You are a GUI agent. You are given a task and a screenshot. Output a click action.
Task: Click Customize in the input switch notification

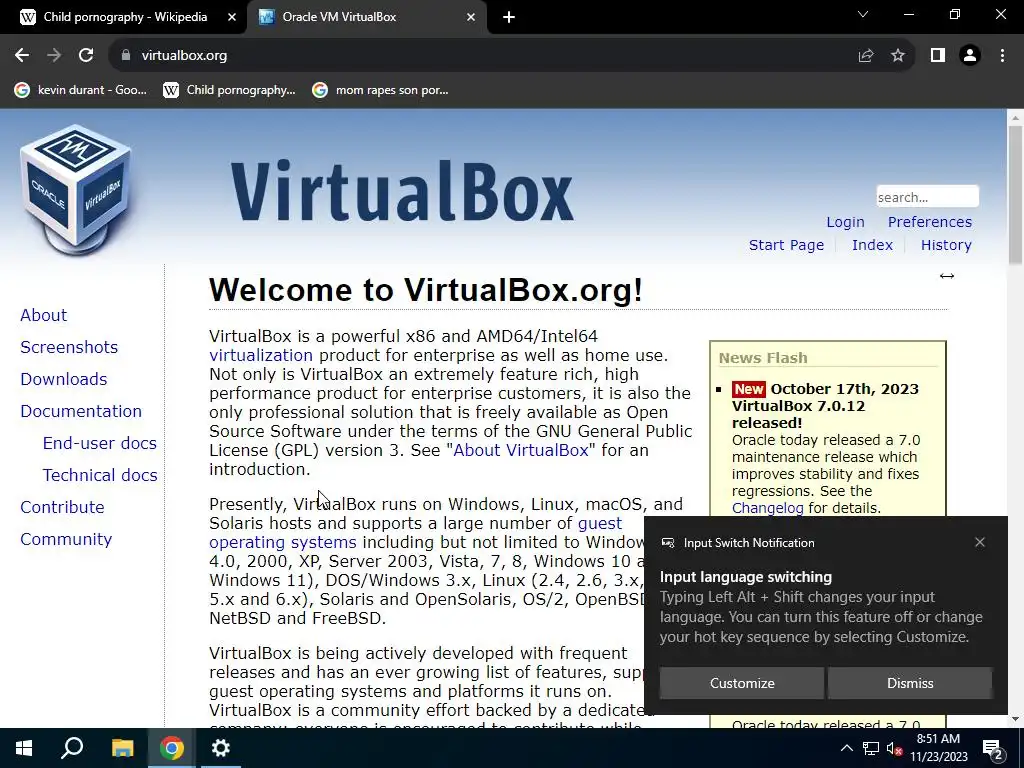pyautogui.click(x=742, y=683)
